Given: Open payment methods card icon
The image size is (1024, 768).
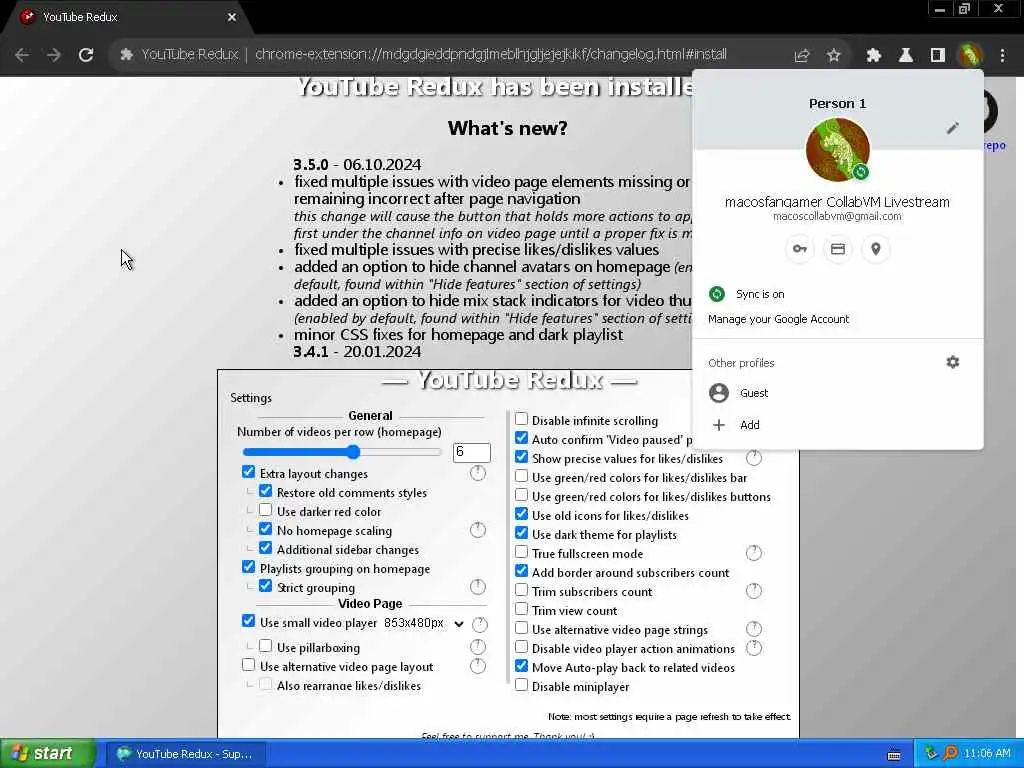Looking at the screenshot, I should (838, 249).
